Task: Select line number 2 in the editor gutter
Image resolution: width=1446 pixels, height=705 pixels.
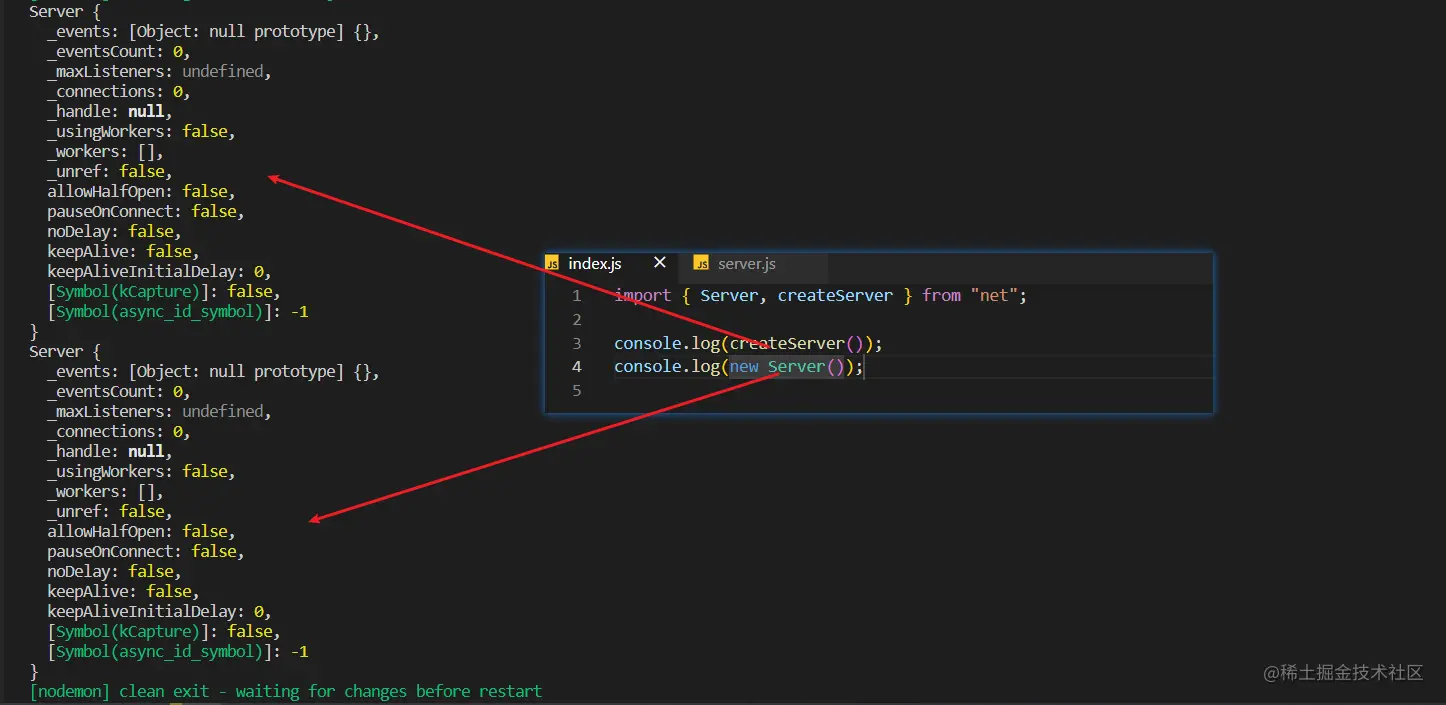Action: pyautogui.click(x=576, y=320)
